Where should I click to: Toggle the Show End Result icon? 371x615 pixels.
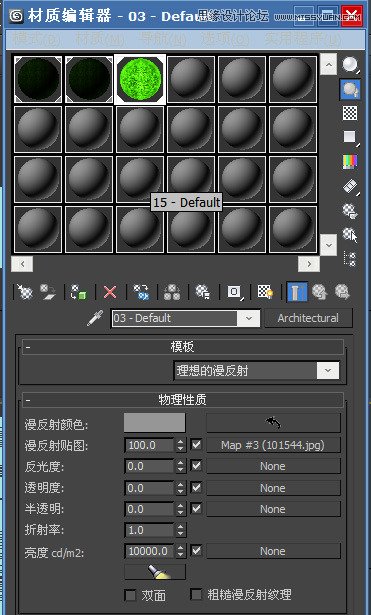coord(297,292)
